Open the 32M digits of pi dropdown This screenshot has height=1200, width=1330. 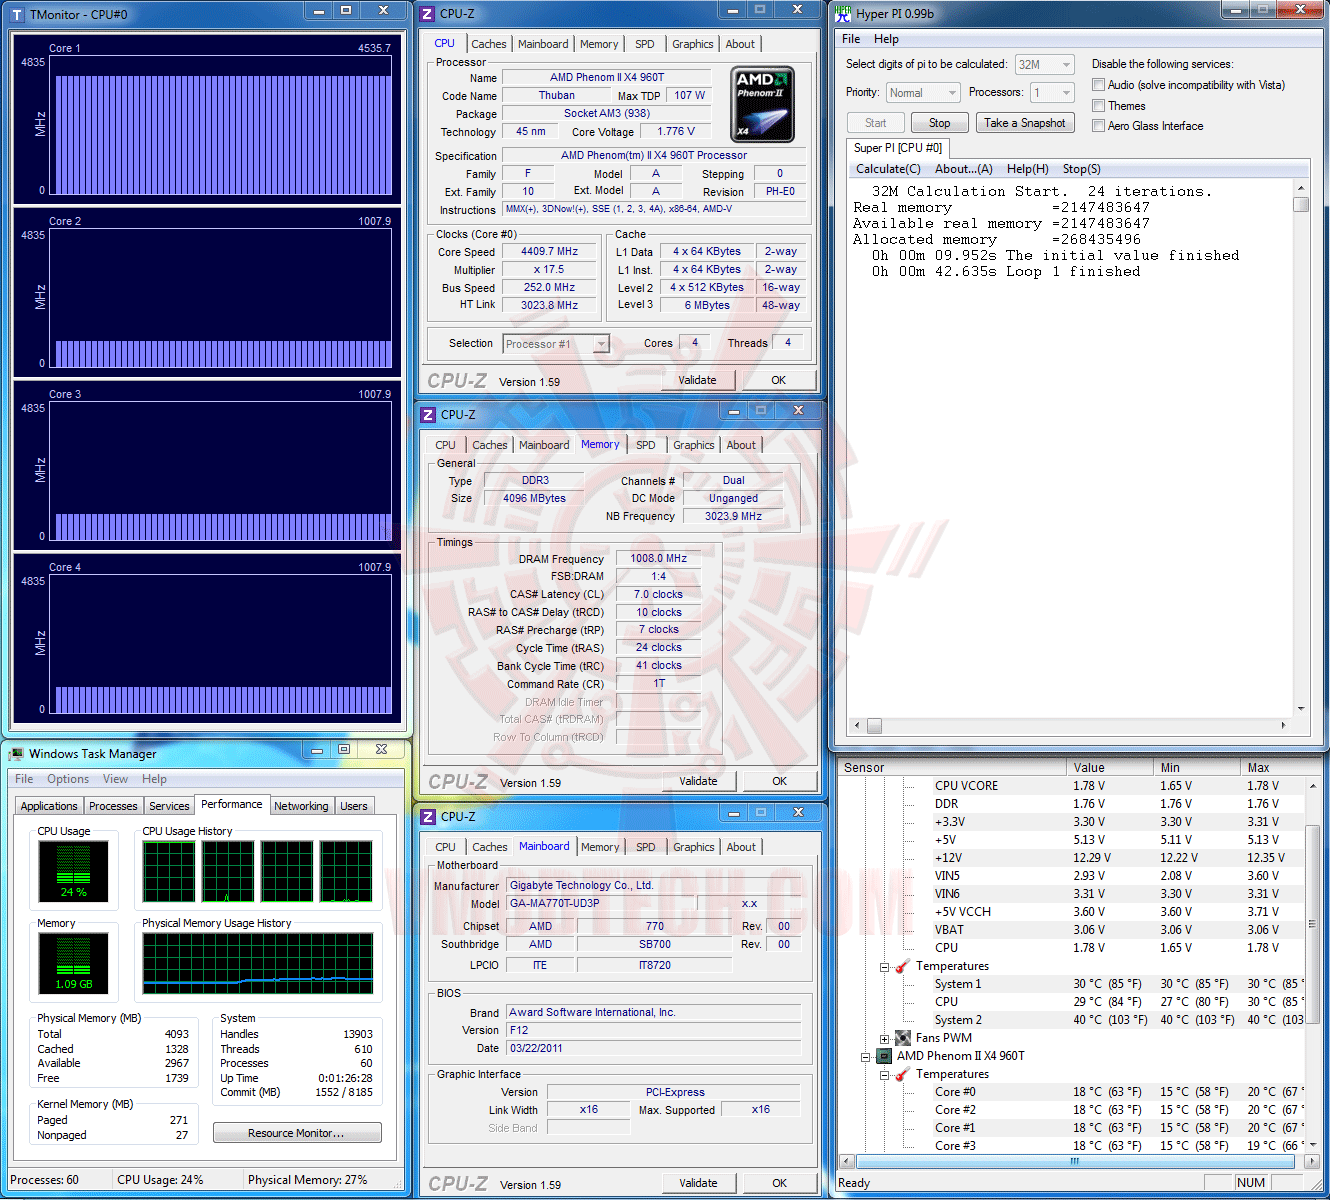point(1044,64)
